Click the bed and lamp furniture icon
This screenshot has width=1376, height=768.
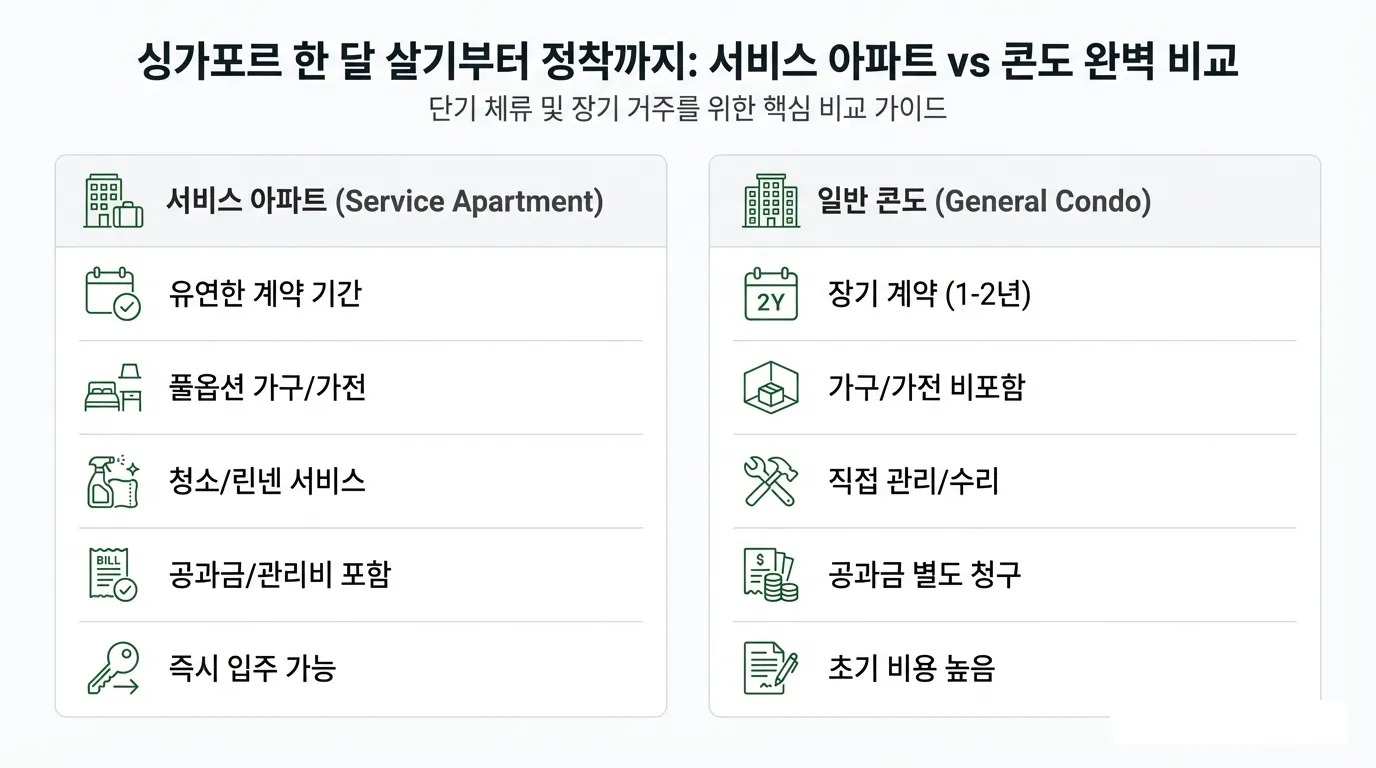point(112,388)
